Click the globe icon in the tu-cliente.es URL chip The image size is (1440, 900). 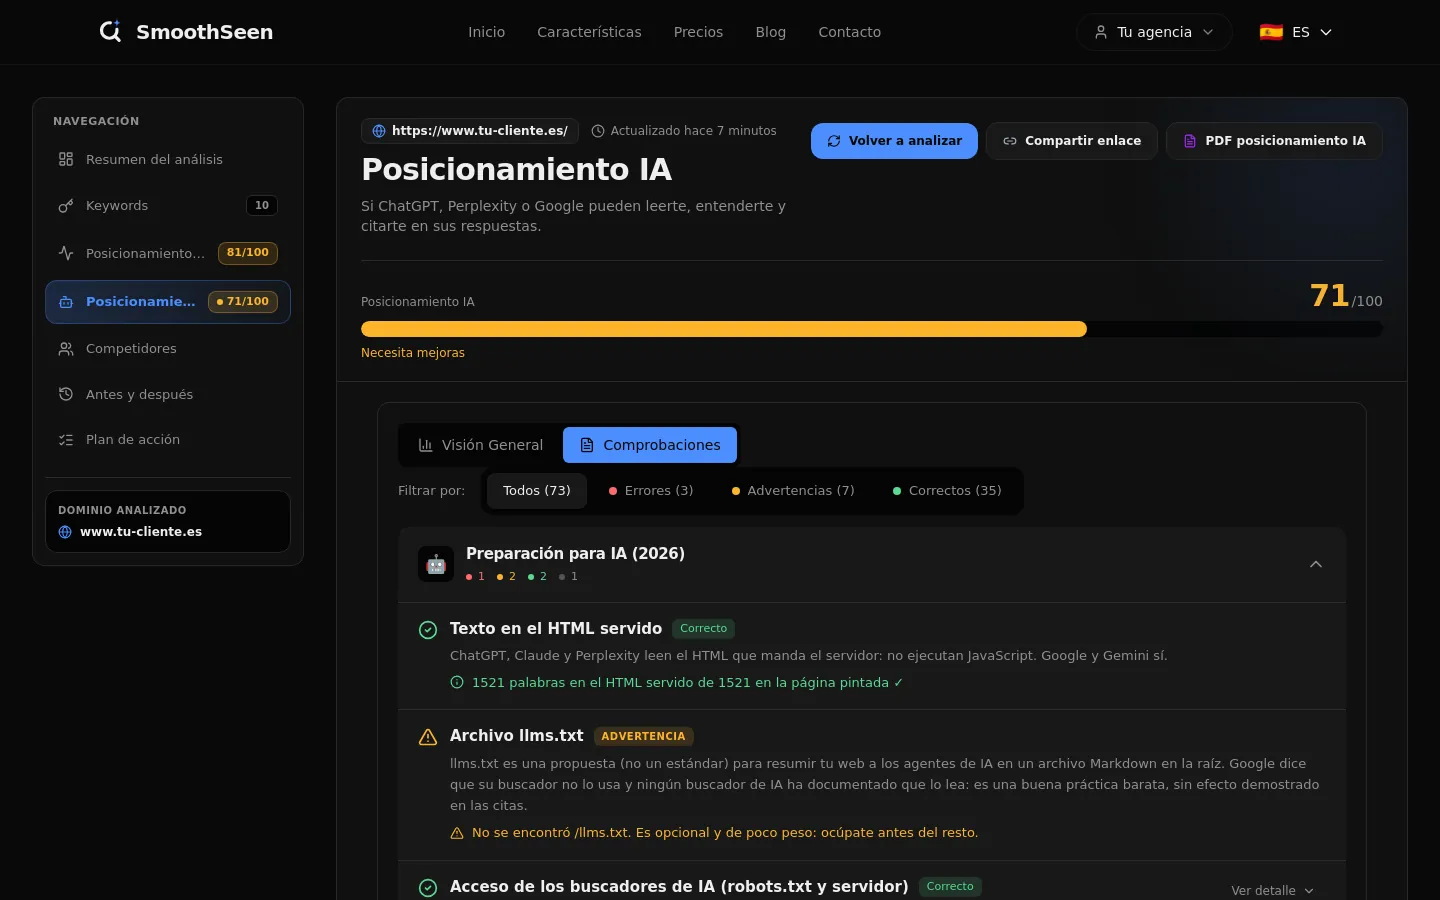click(379, 131)
